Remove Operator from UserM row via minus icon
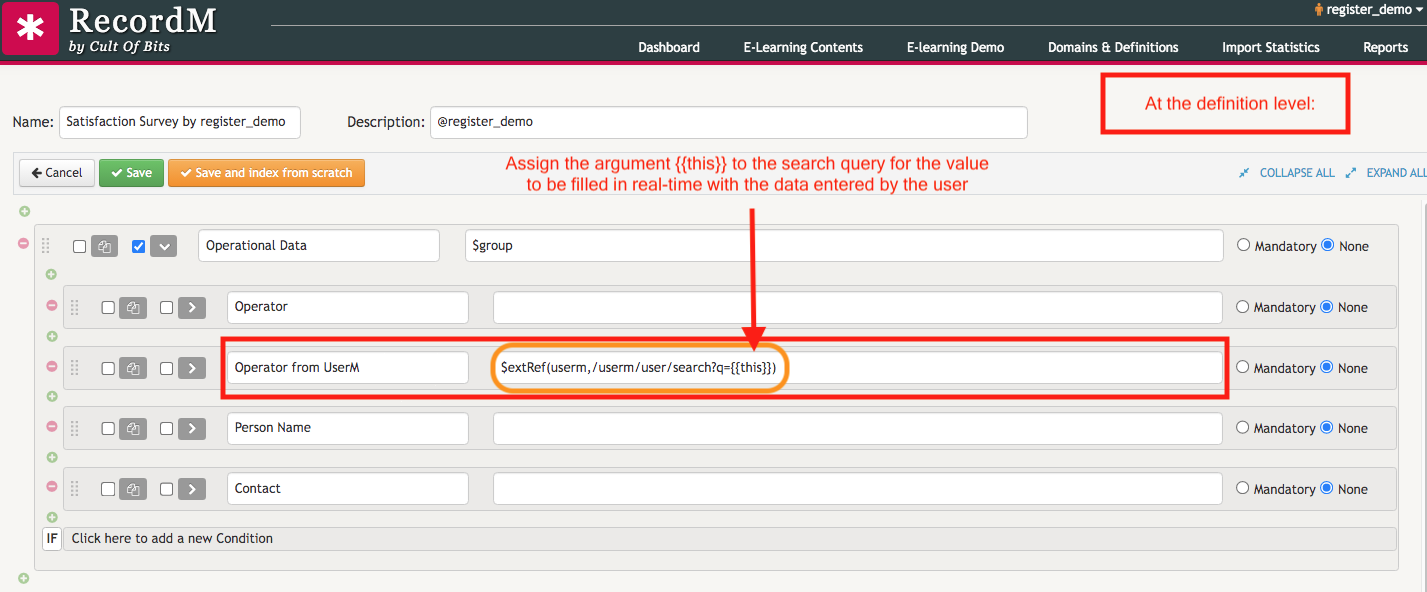Screen dimensions: 1427x592 click(x=52, y=366)
